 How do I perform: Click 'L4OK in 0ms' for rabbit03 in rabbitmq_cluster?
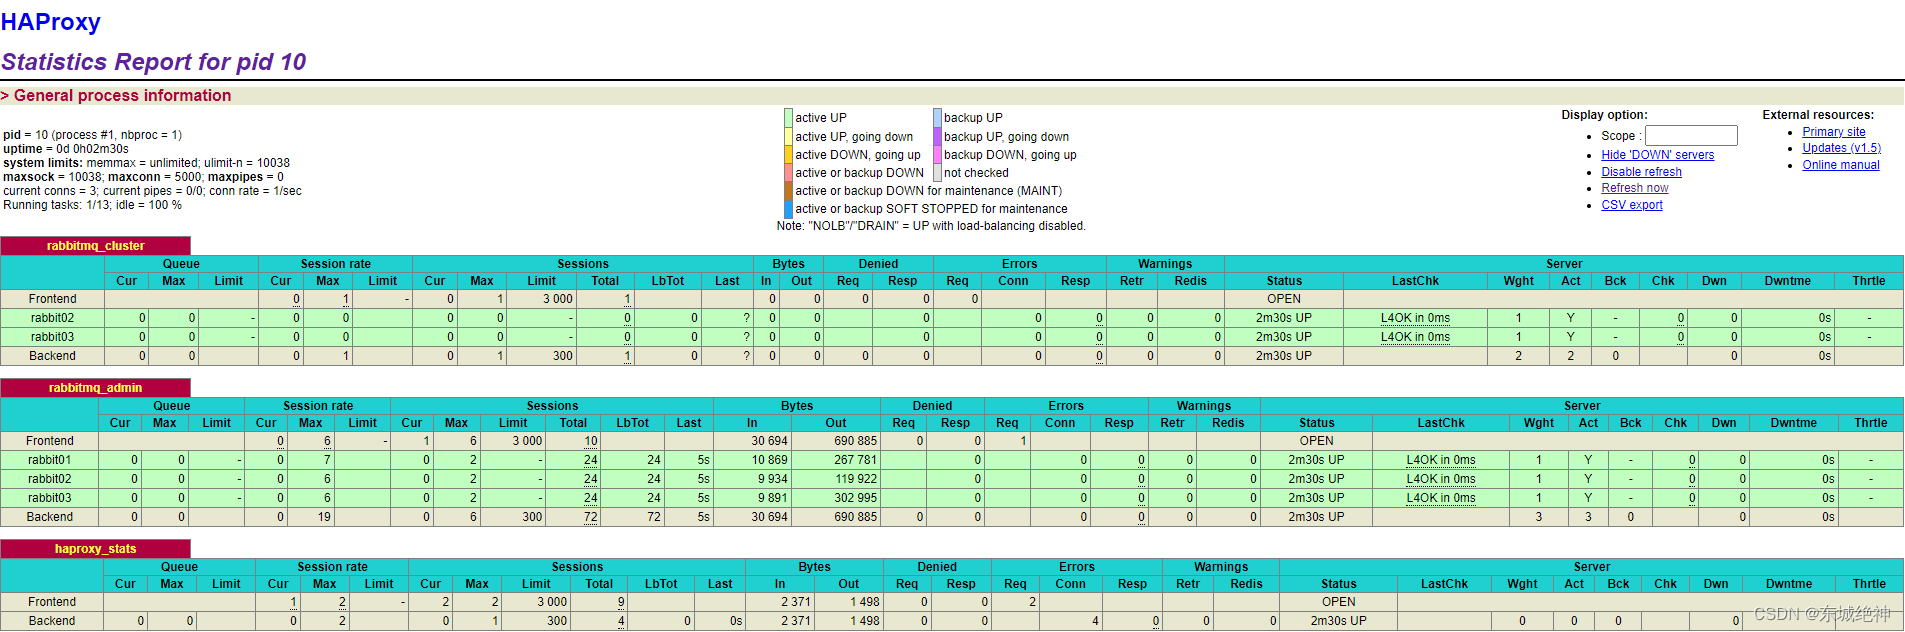click(x=1415, y=337)
